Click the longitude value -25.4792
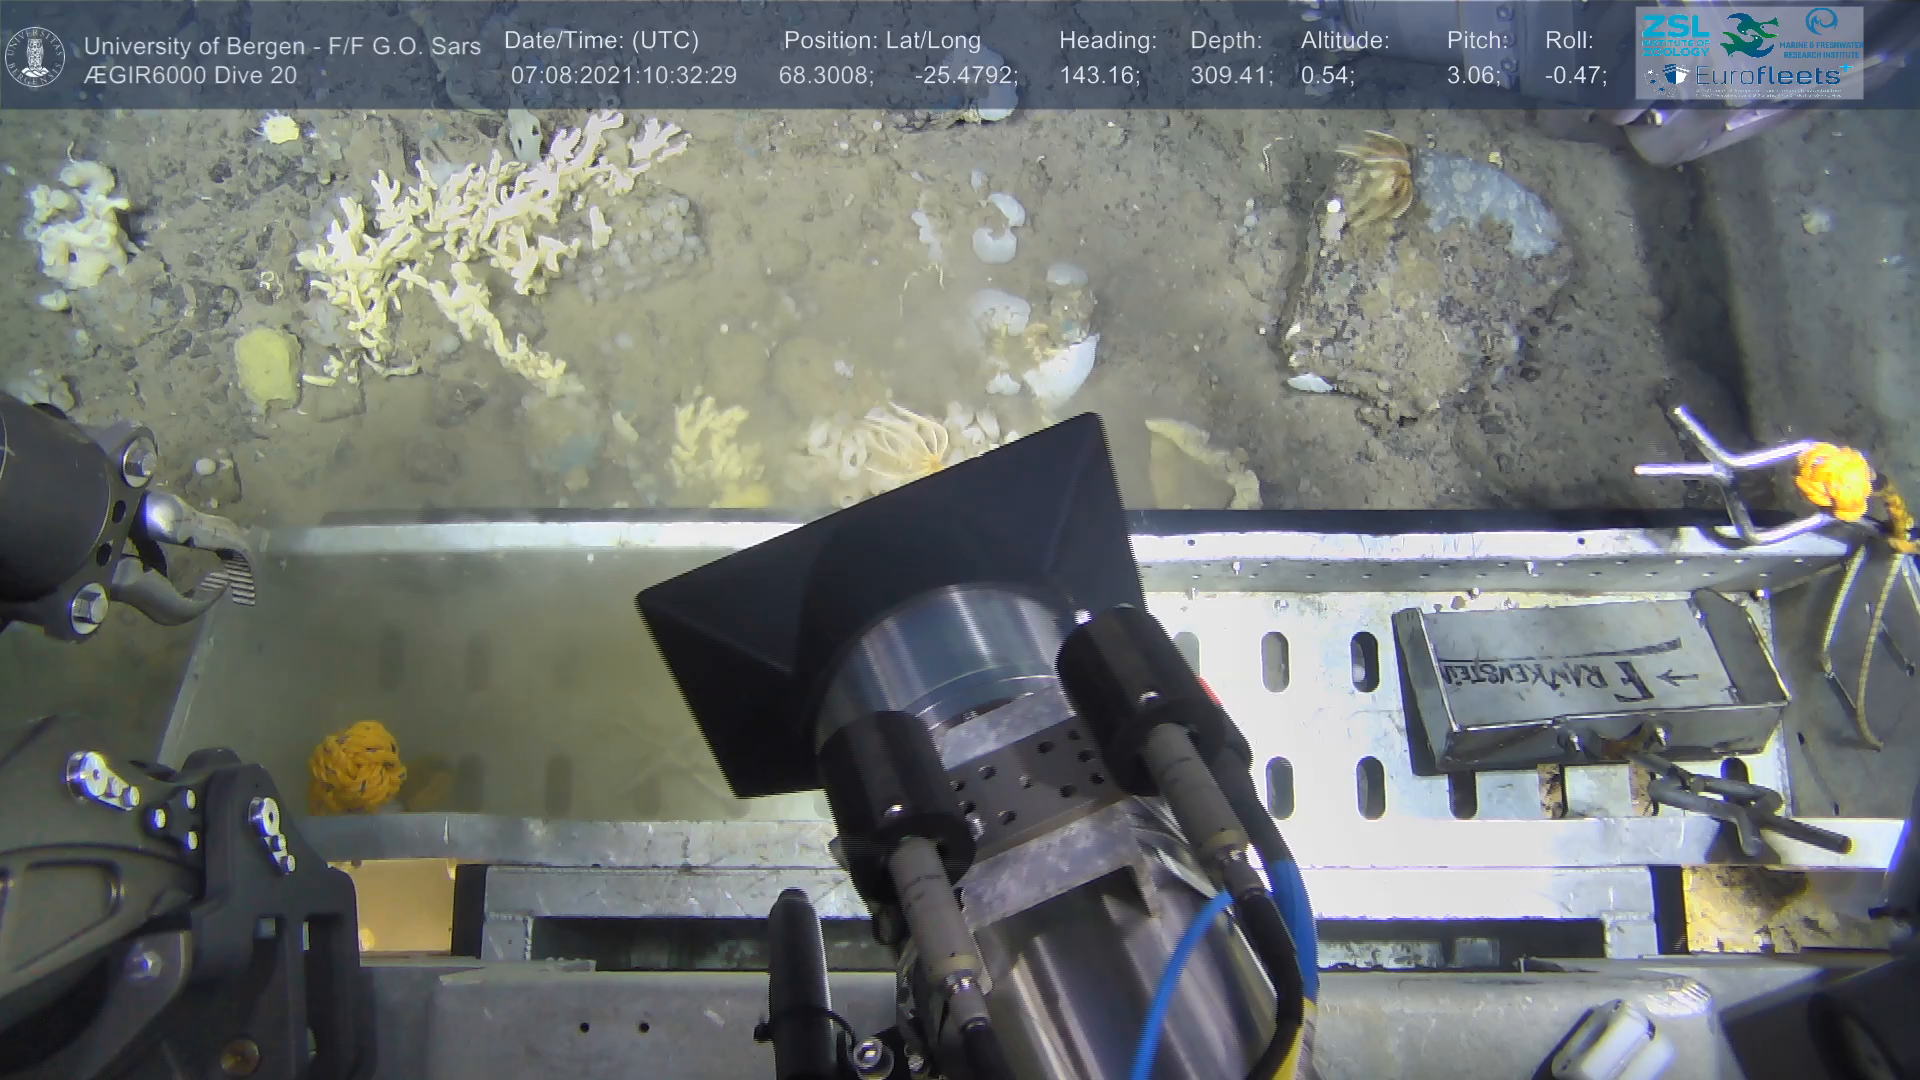Screen dimensions: 1920x1080 tap(965, 76)
